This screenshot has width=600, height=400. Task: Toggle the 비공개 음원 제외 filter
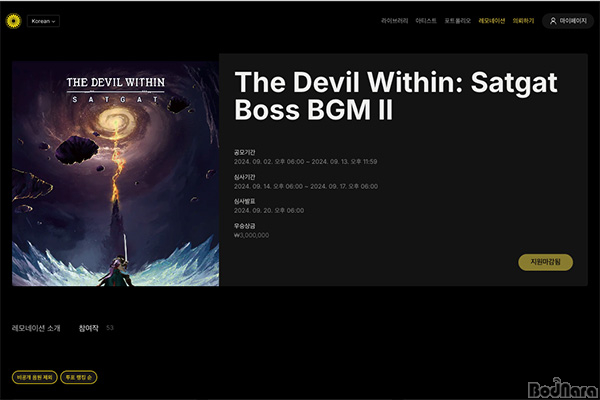click(x=34, y=377)
